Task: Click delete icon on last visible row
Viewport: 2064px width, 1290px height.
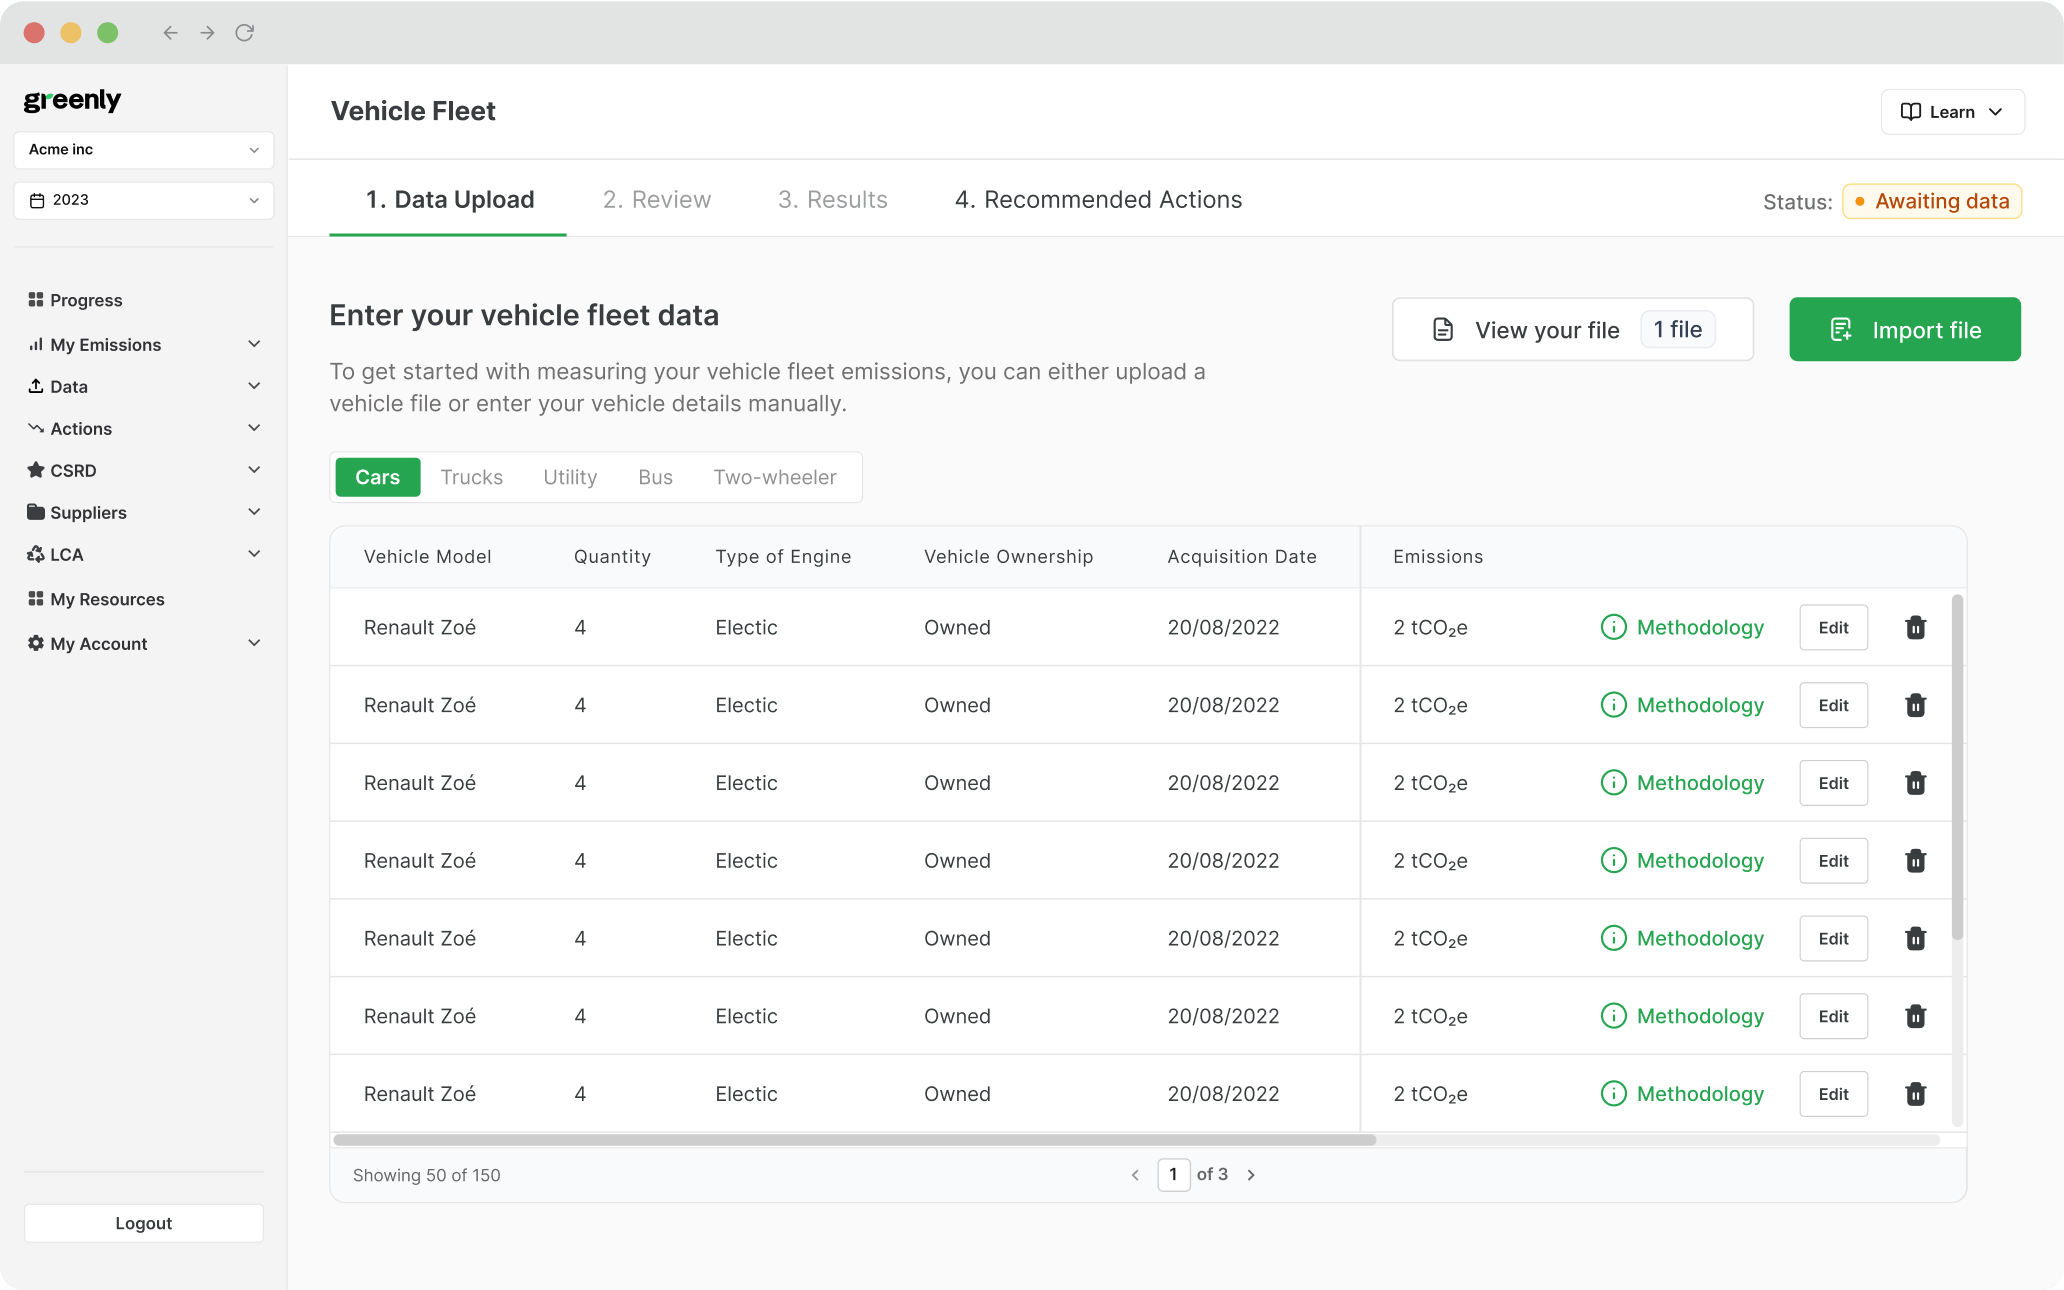Action: [x=1915, y=1094]
